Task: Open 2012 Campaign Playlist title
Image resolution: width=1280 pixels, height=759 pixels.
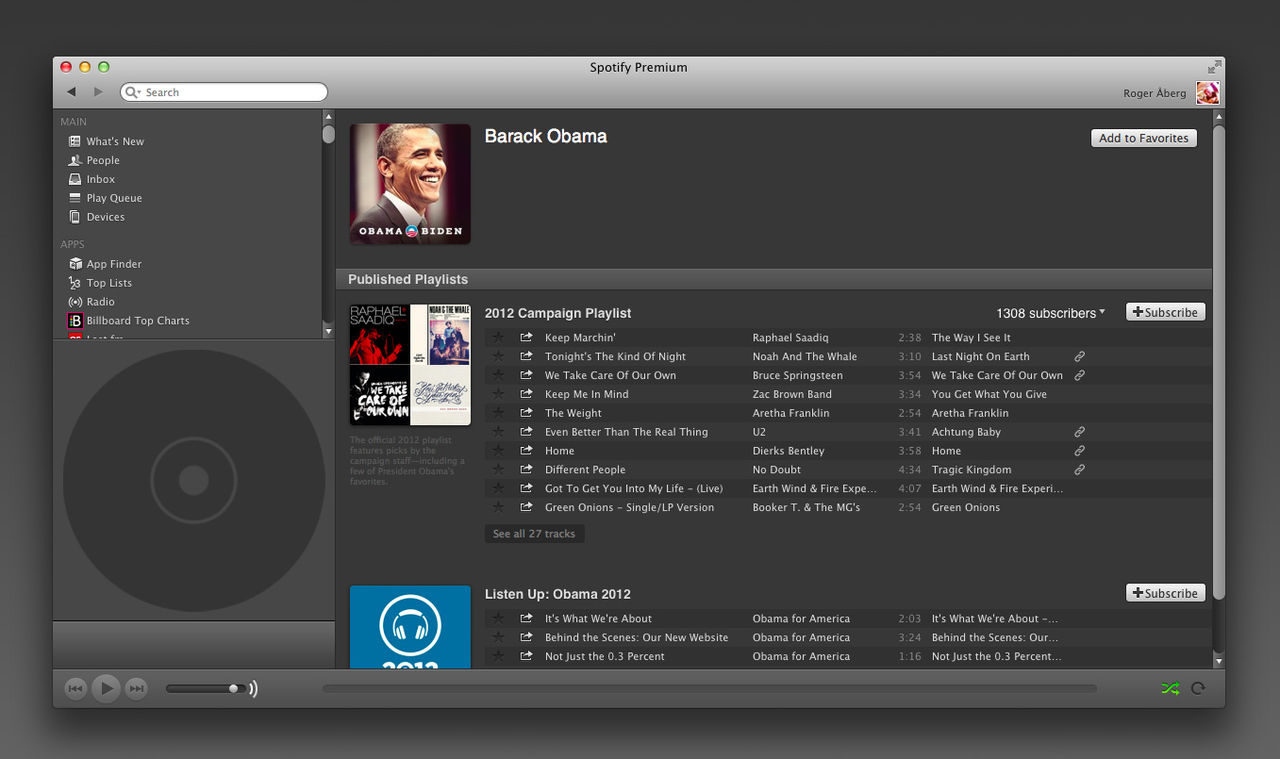Action: [558, 313]
